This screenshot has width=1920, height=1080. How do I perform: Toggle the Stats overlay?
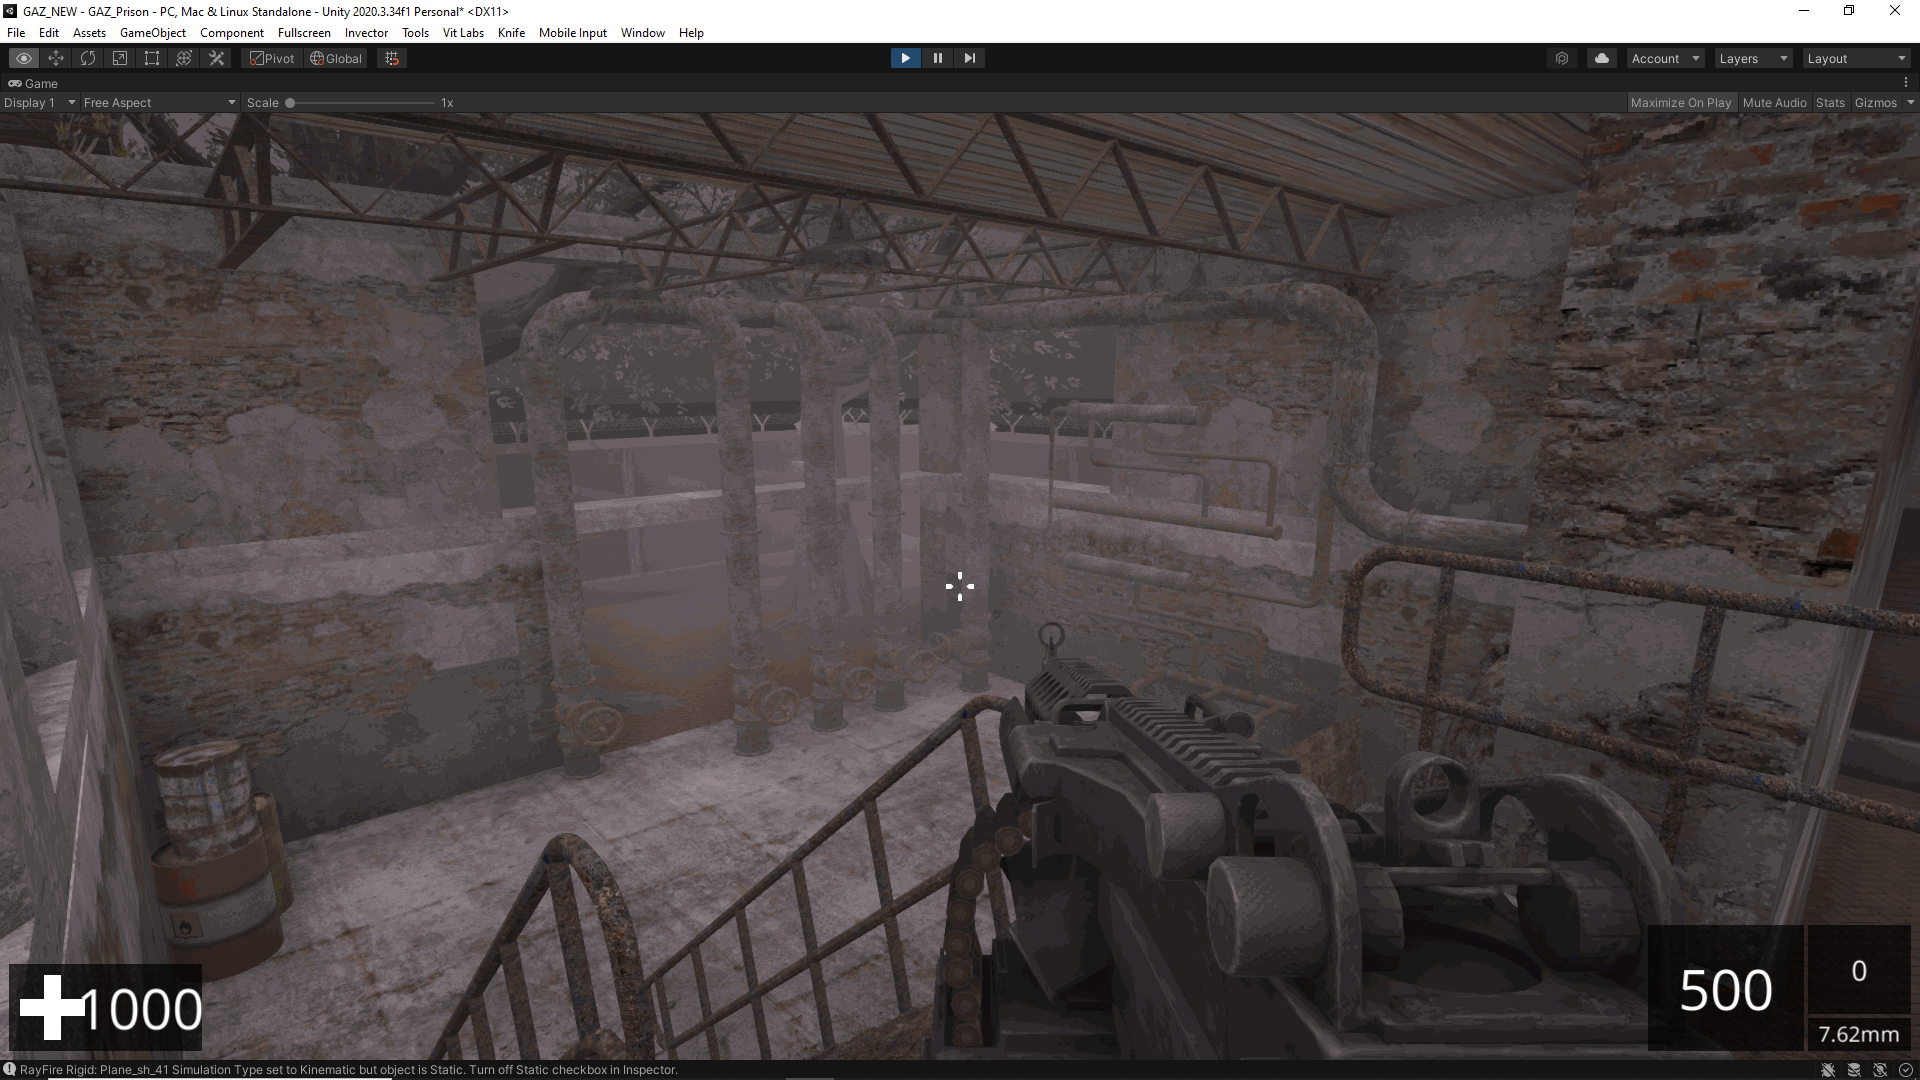tap(1830, 102)
